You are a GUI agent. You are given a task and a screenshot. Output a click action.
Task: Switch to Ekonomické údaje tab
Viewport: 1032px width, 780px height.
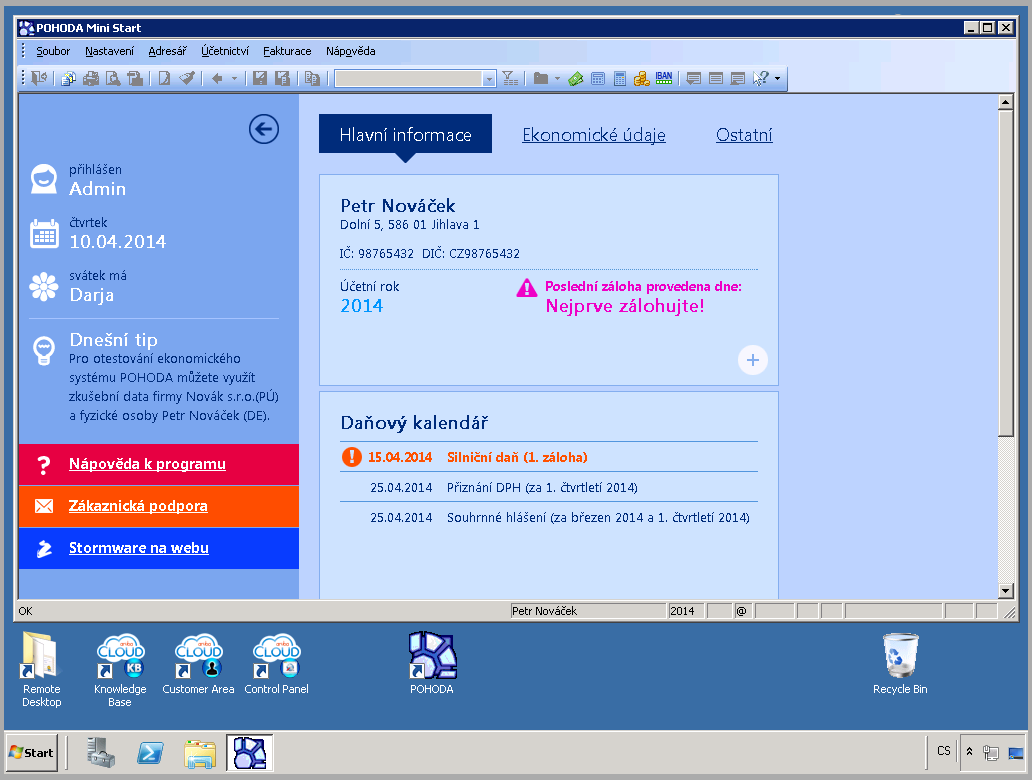[x=593, y=135]
